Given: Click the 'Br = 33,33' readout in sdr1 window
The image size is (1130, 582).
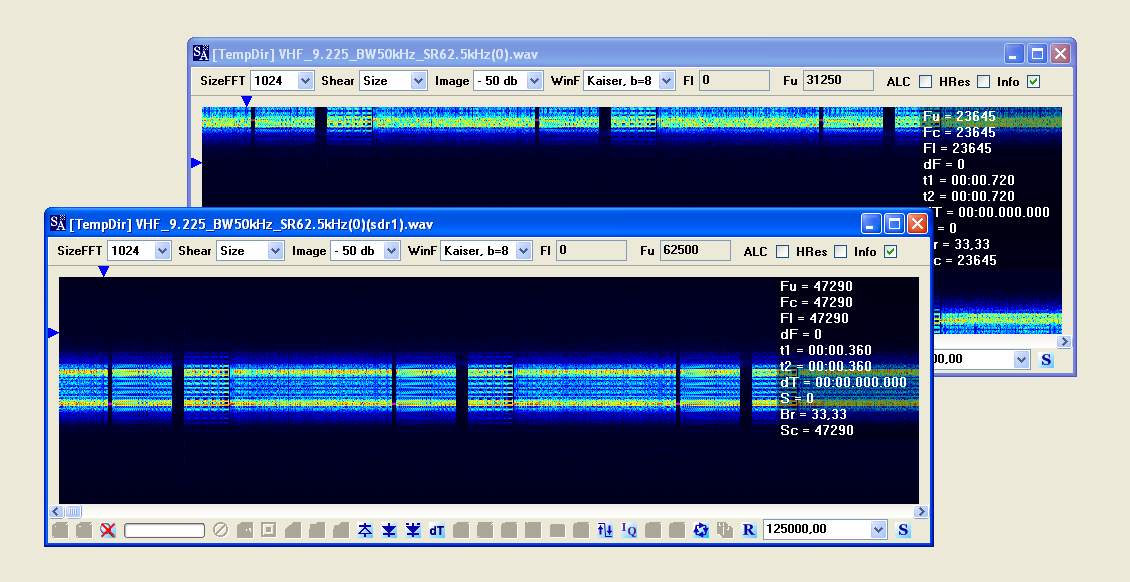Looking at the screenshot, I should coord(813,415).
